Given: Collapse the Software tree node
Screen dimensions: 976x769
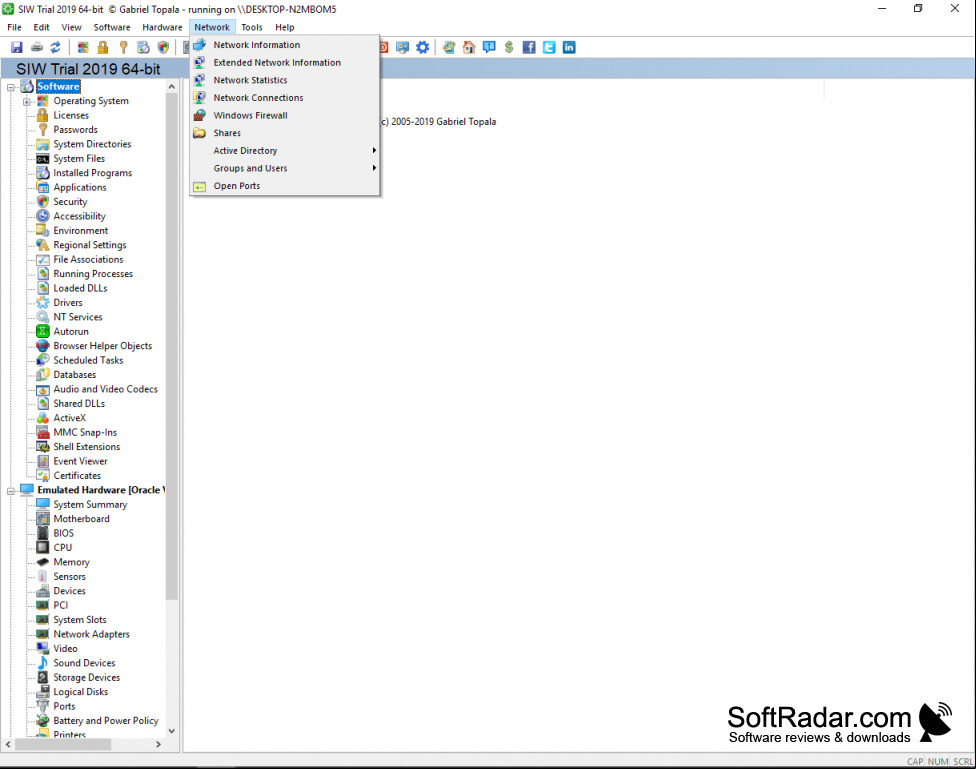Looking at the screenshot, I should click(x=11, y=87).
